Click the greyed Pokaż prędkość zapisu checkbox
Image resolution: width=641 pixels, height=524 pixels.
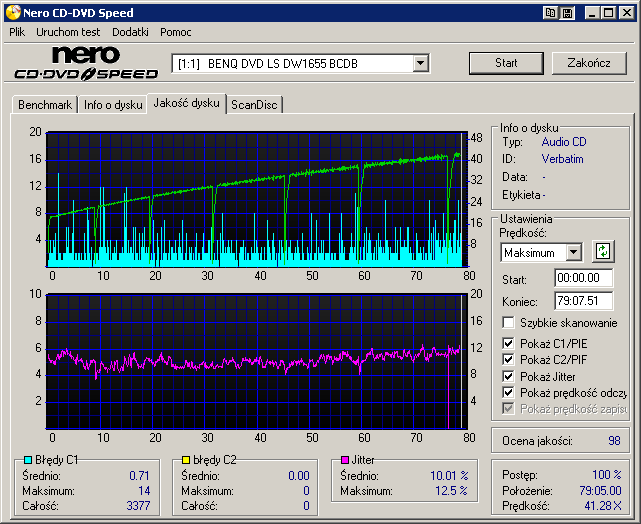click(x=508, y=408)
